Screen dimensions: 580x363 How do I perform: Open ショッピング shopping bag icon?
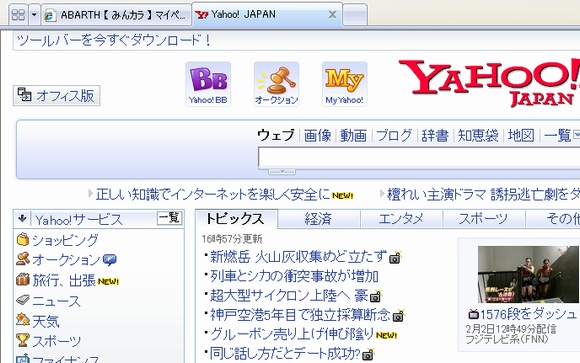point(23,239)
